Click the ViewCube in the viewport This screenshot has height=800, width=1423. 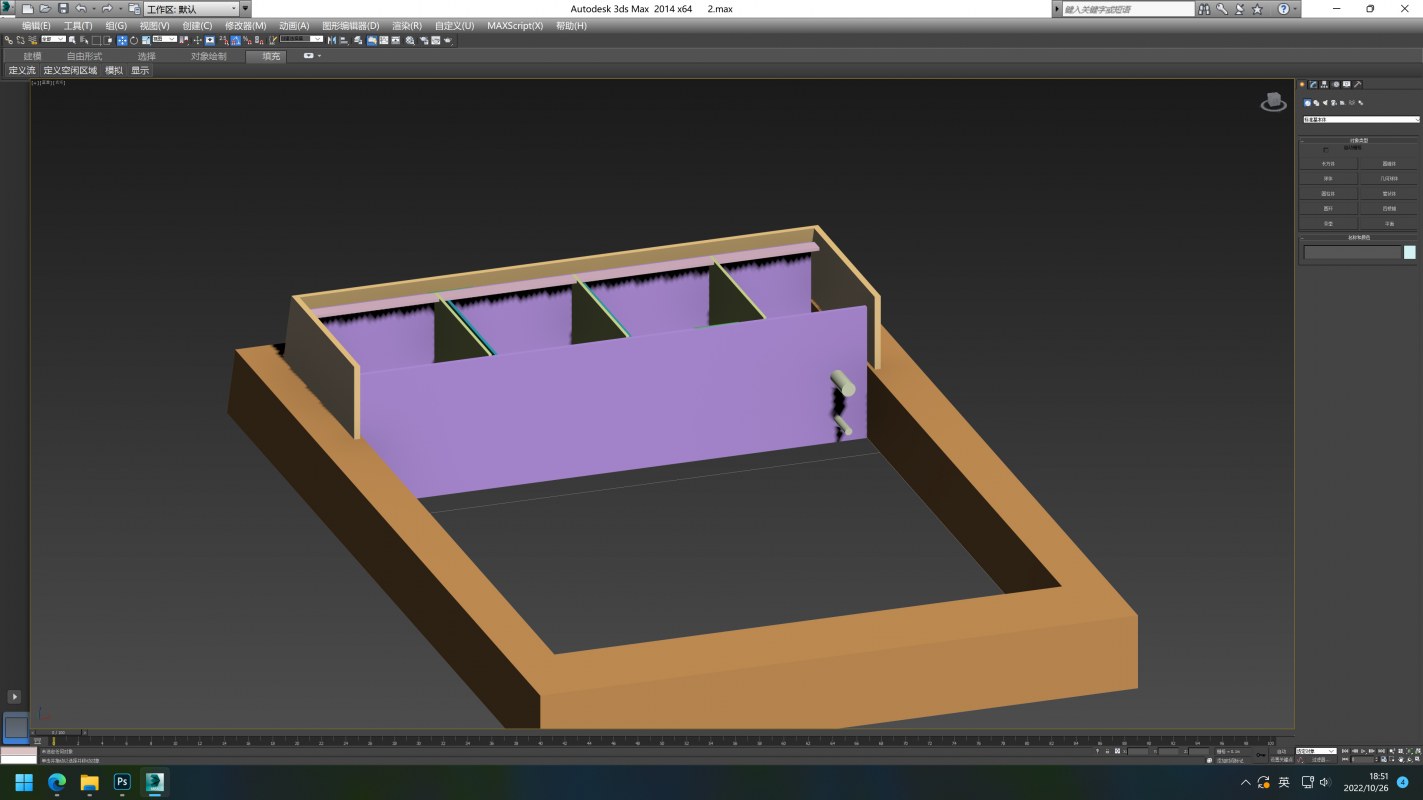click(1273, 101)
